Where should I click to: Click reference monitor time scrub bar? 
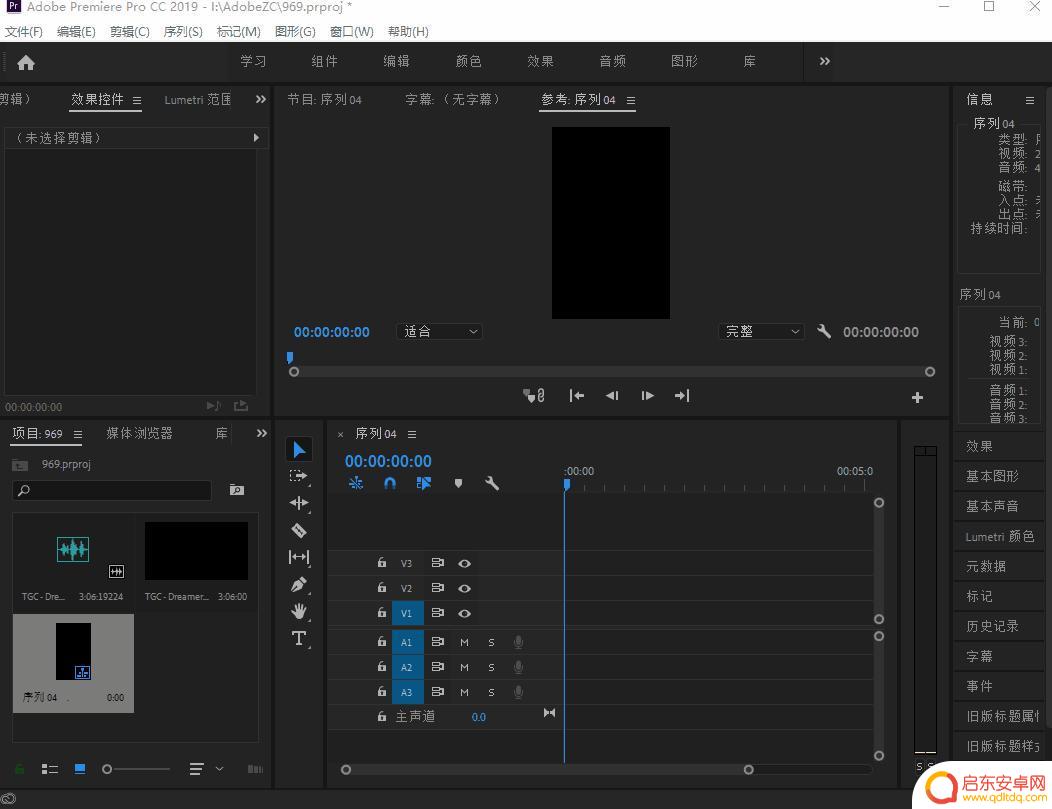pyautogui.click(x=612, y=372)
